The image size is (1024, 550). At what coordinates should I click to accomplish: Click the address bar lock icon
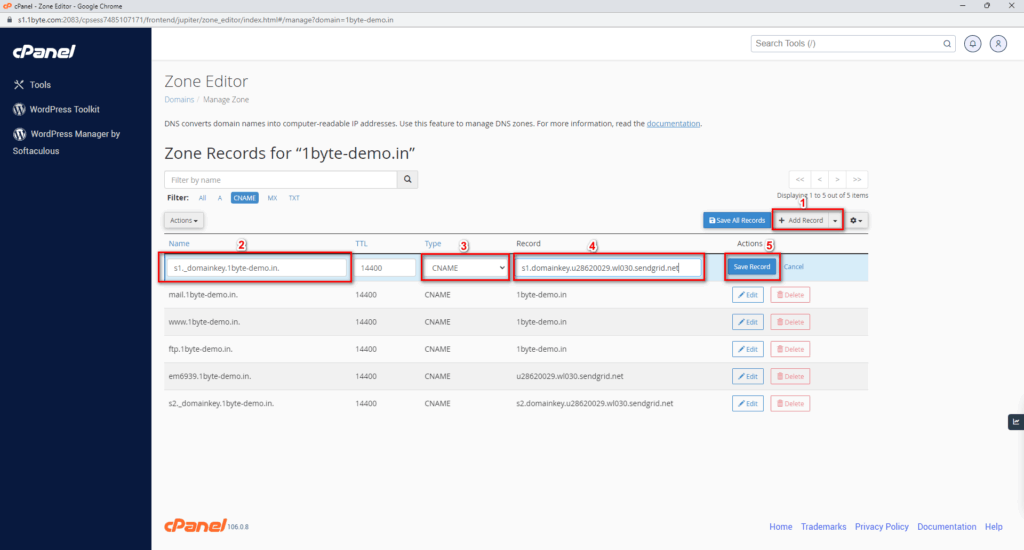[9, 20]
